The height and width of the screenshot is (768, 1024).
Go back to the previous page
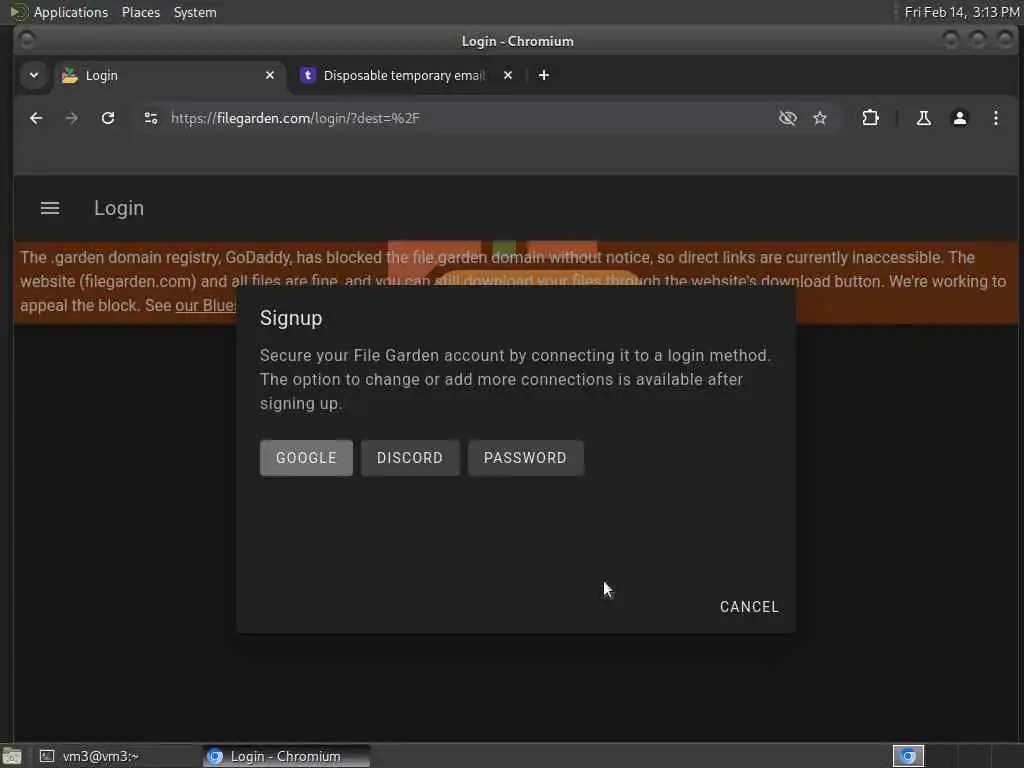[37, 118]
